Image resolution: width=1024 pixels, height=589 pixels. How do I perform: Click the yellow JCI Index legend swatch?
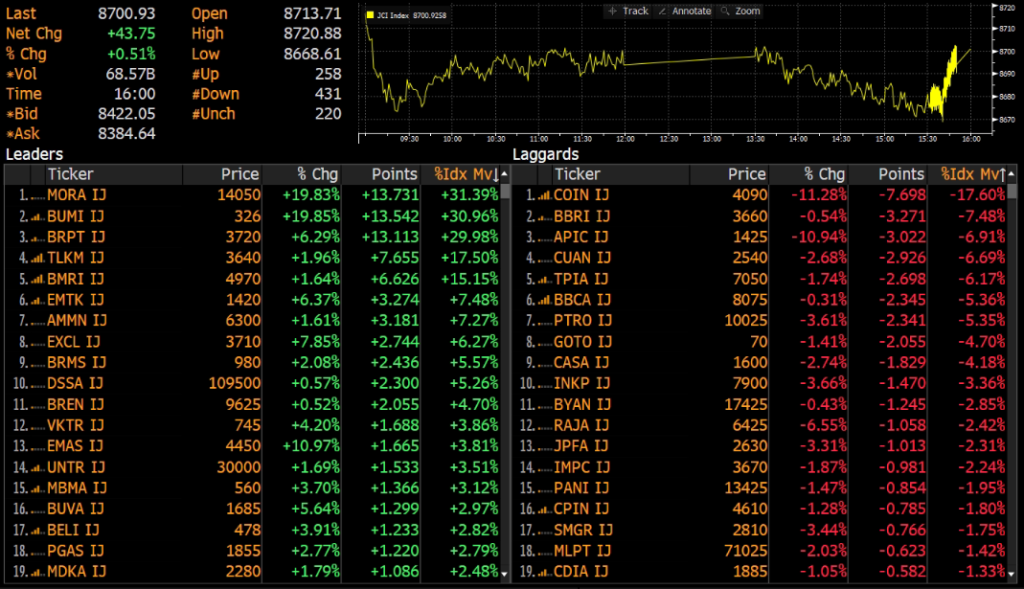[371, 16]
